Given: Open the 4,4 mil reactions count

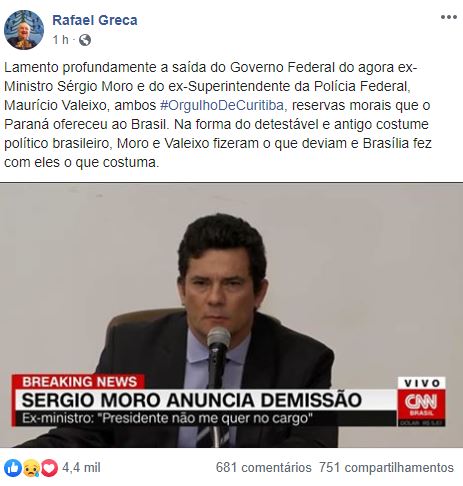Looking at the screenshot, I should [x=81, y=468].
